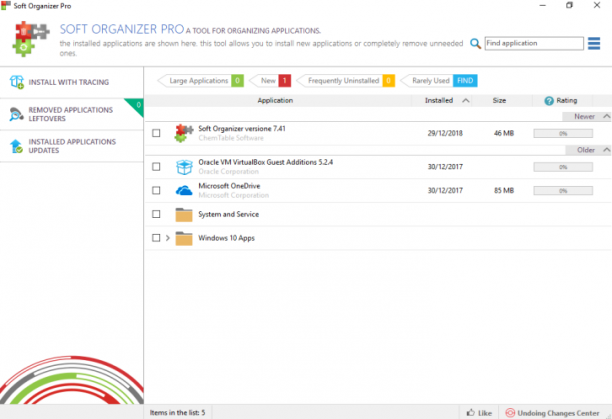Image resolution: width=612 pixels, height=419 pixels.
Task: Click Items in the list: 5 status text
Action: point(177,413)
